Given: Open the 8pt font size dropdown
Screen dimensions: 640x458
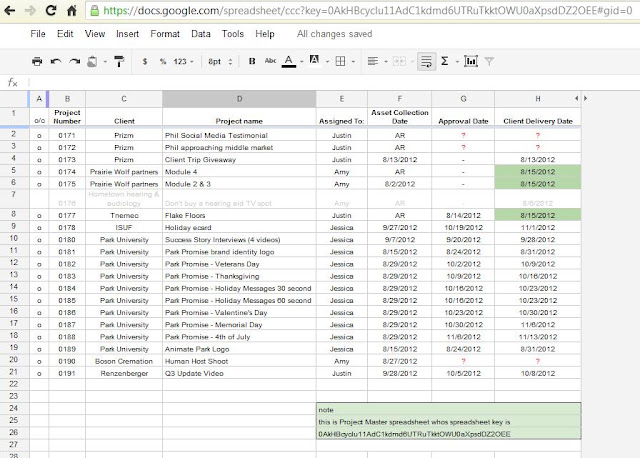Looking at the screenshot, I should click(220, 61).
